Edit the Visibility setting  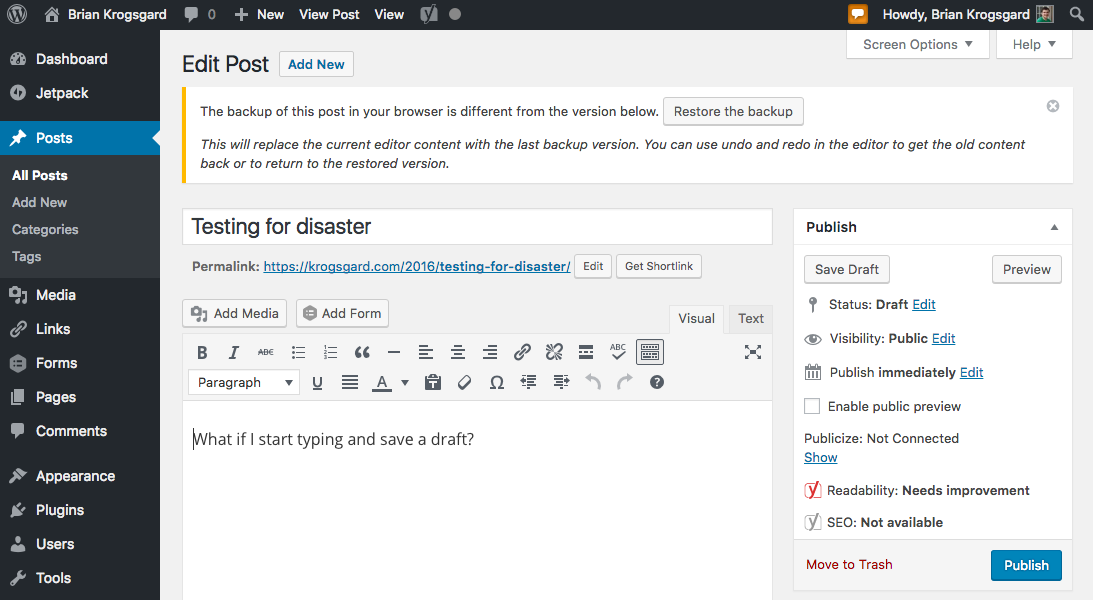[x=943, y=339]
